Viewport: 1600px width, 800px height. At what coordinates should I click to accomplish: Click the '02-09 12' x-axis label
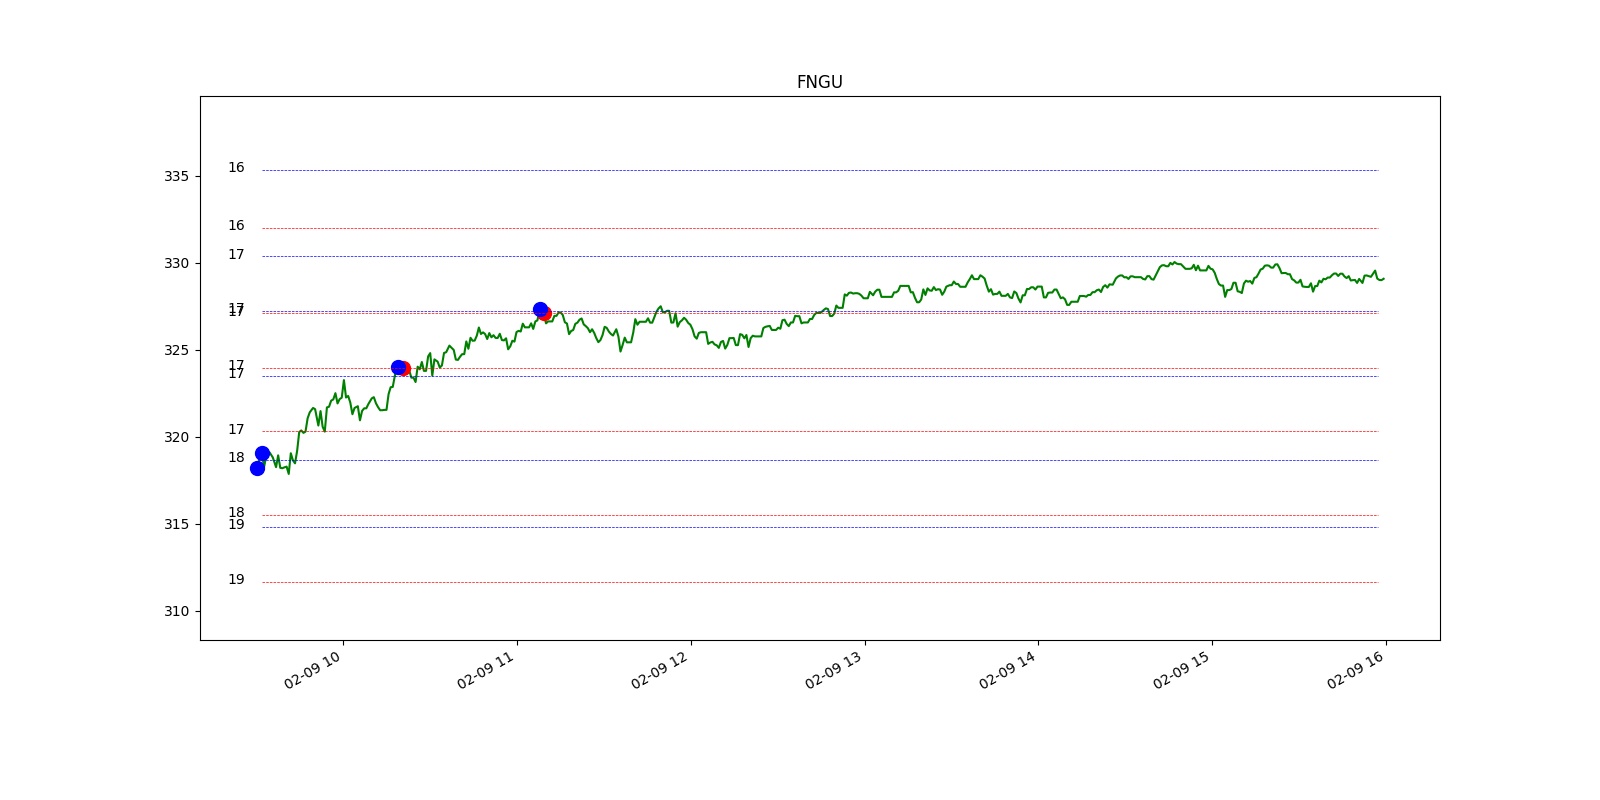coord(660,670)
